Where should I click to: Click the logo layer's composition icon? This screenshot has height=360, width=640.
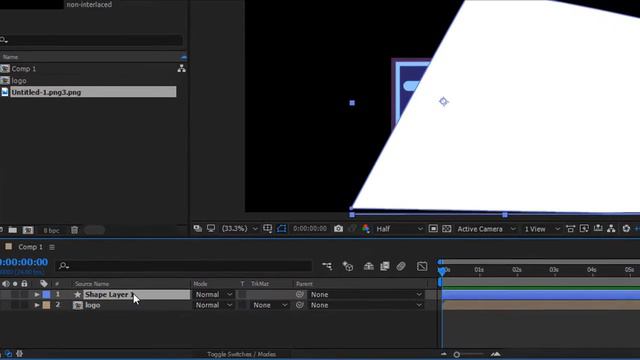pyautogui.click(x=78, y=305)
